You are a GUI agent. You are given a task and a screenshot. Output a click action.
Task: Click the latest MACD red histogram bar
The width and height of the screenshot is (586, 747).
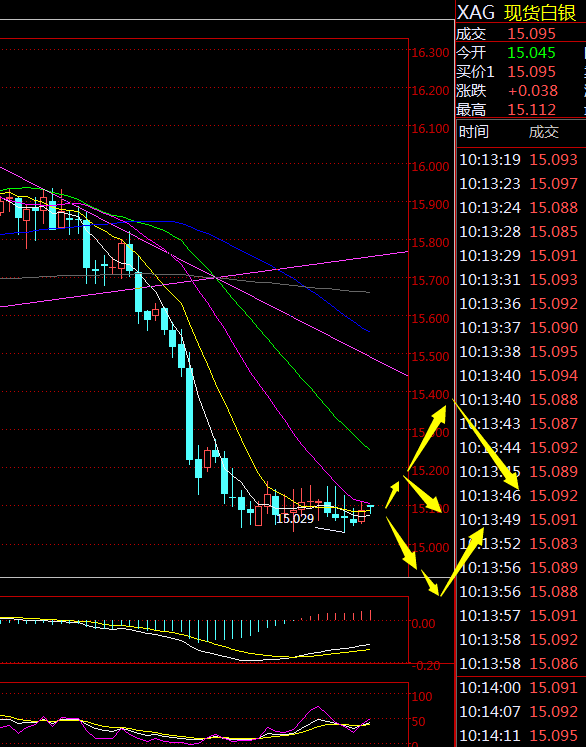[371, 615]
